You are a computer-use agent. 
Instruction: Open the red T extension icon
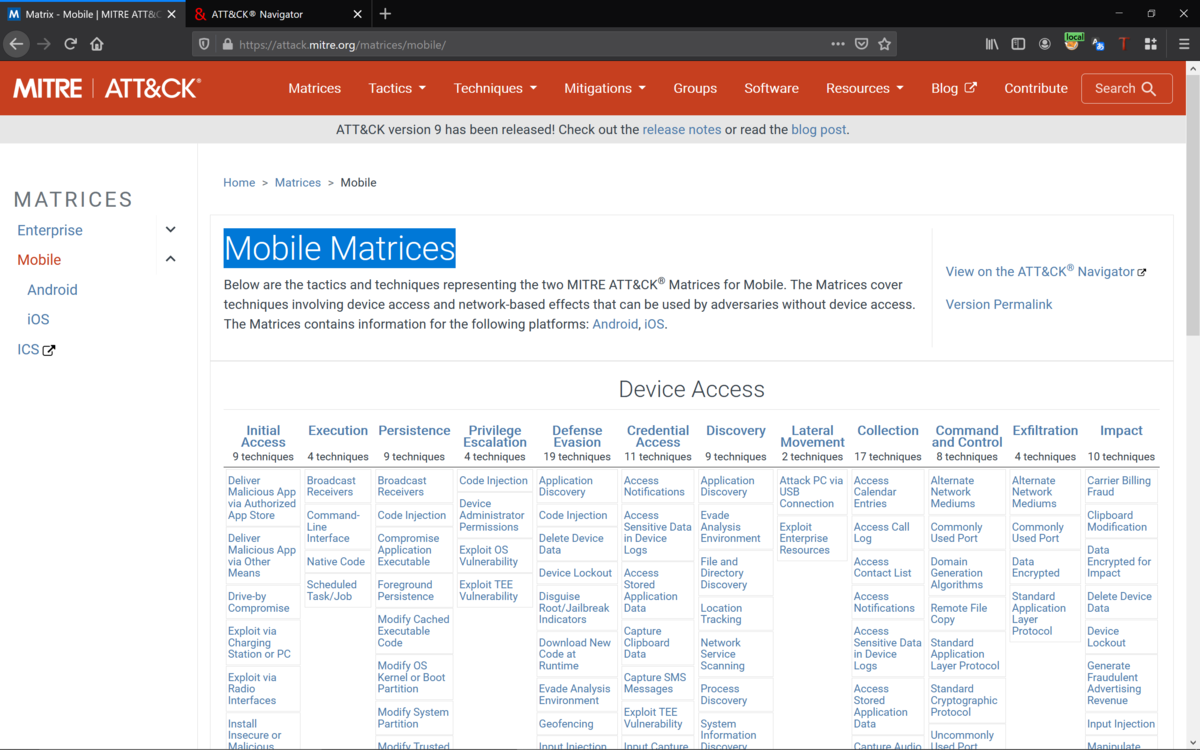point(1124,44)
